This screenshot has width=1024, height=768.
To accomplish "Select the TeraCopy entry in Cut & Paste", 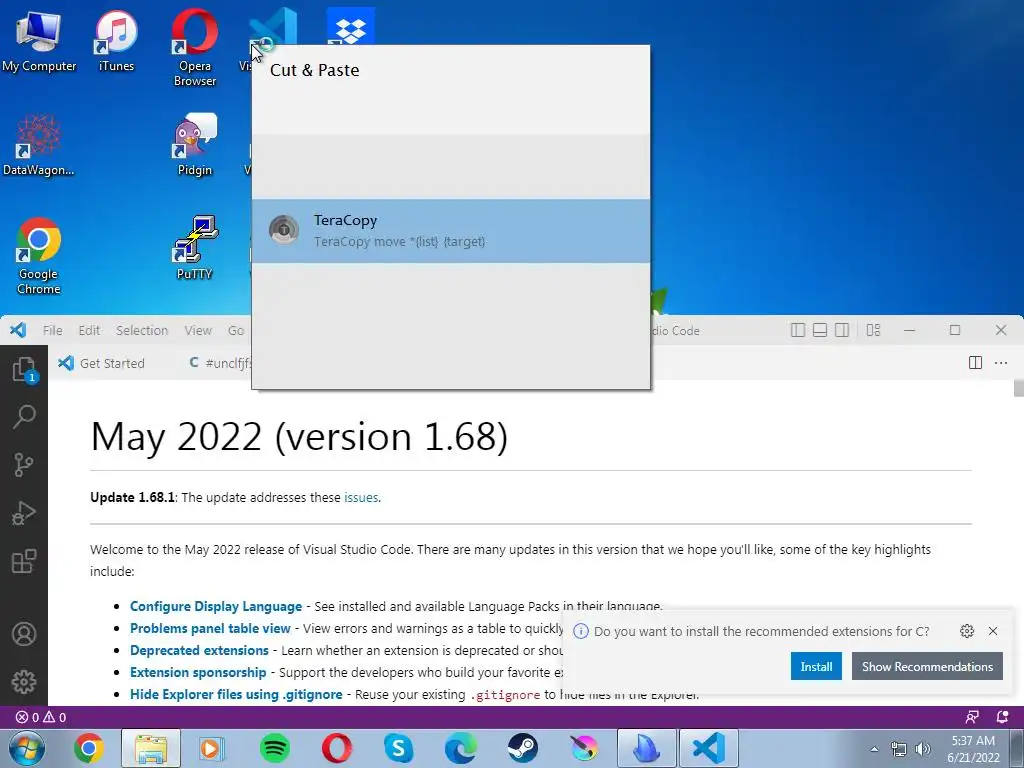I will (x=451, y=231).
